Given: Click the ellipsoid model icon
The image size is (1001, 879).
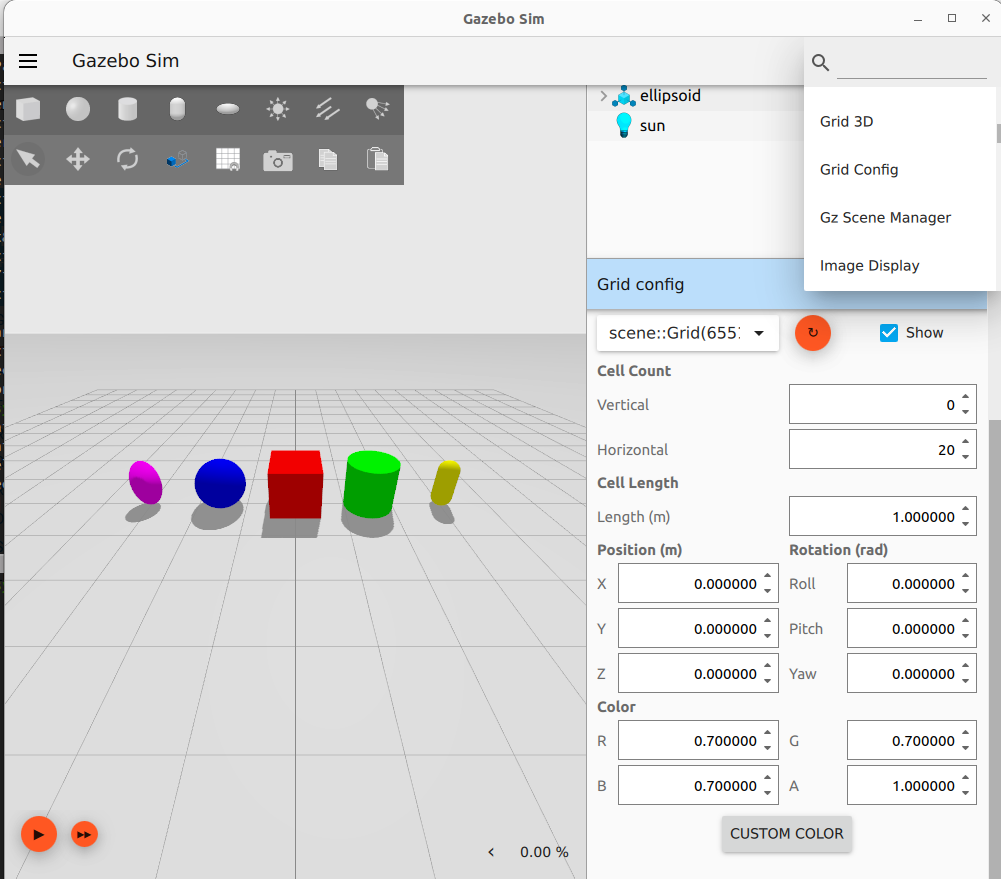Looking at the screenshot, I should point(624,96).
